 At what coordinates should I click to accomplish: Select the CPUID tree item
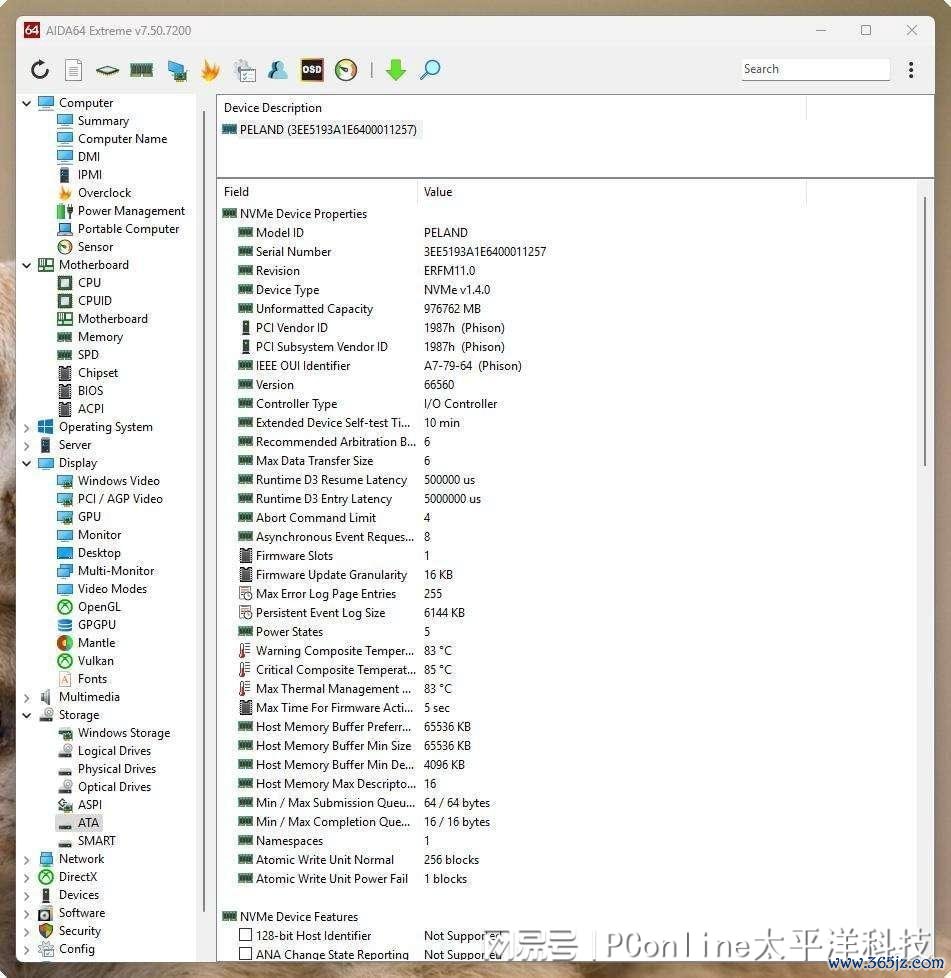tap(95, 301)
